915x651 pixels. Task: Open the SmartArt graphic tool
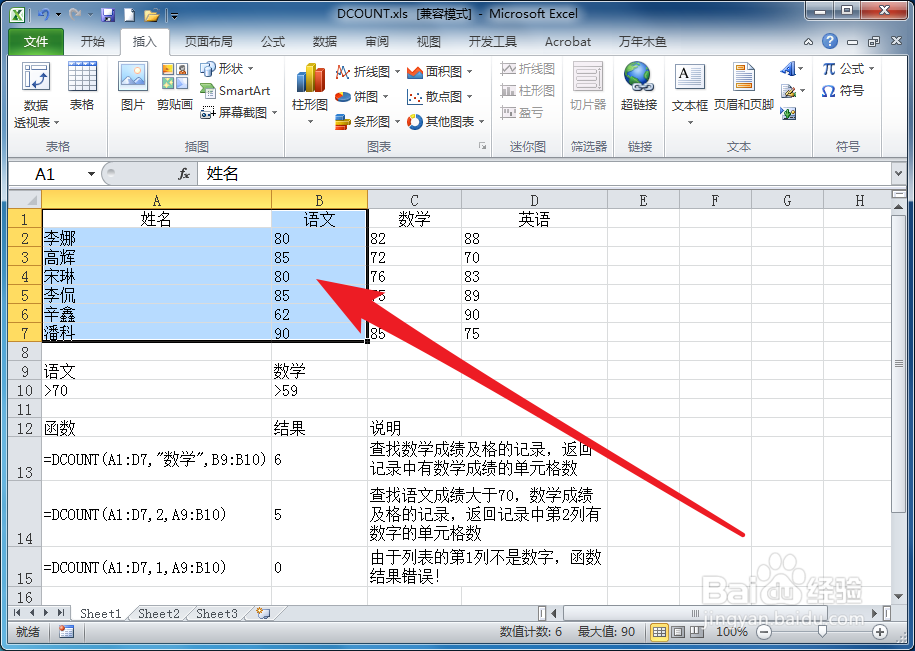(235, 90)
